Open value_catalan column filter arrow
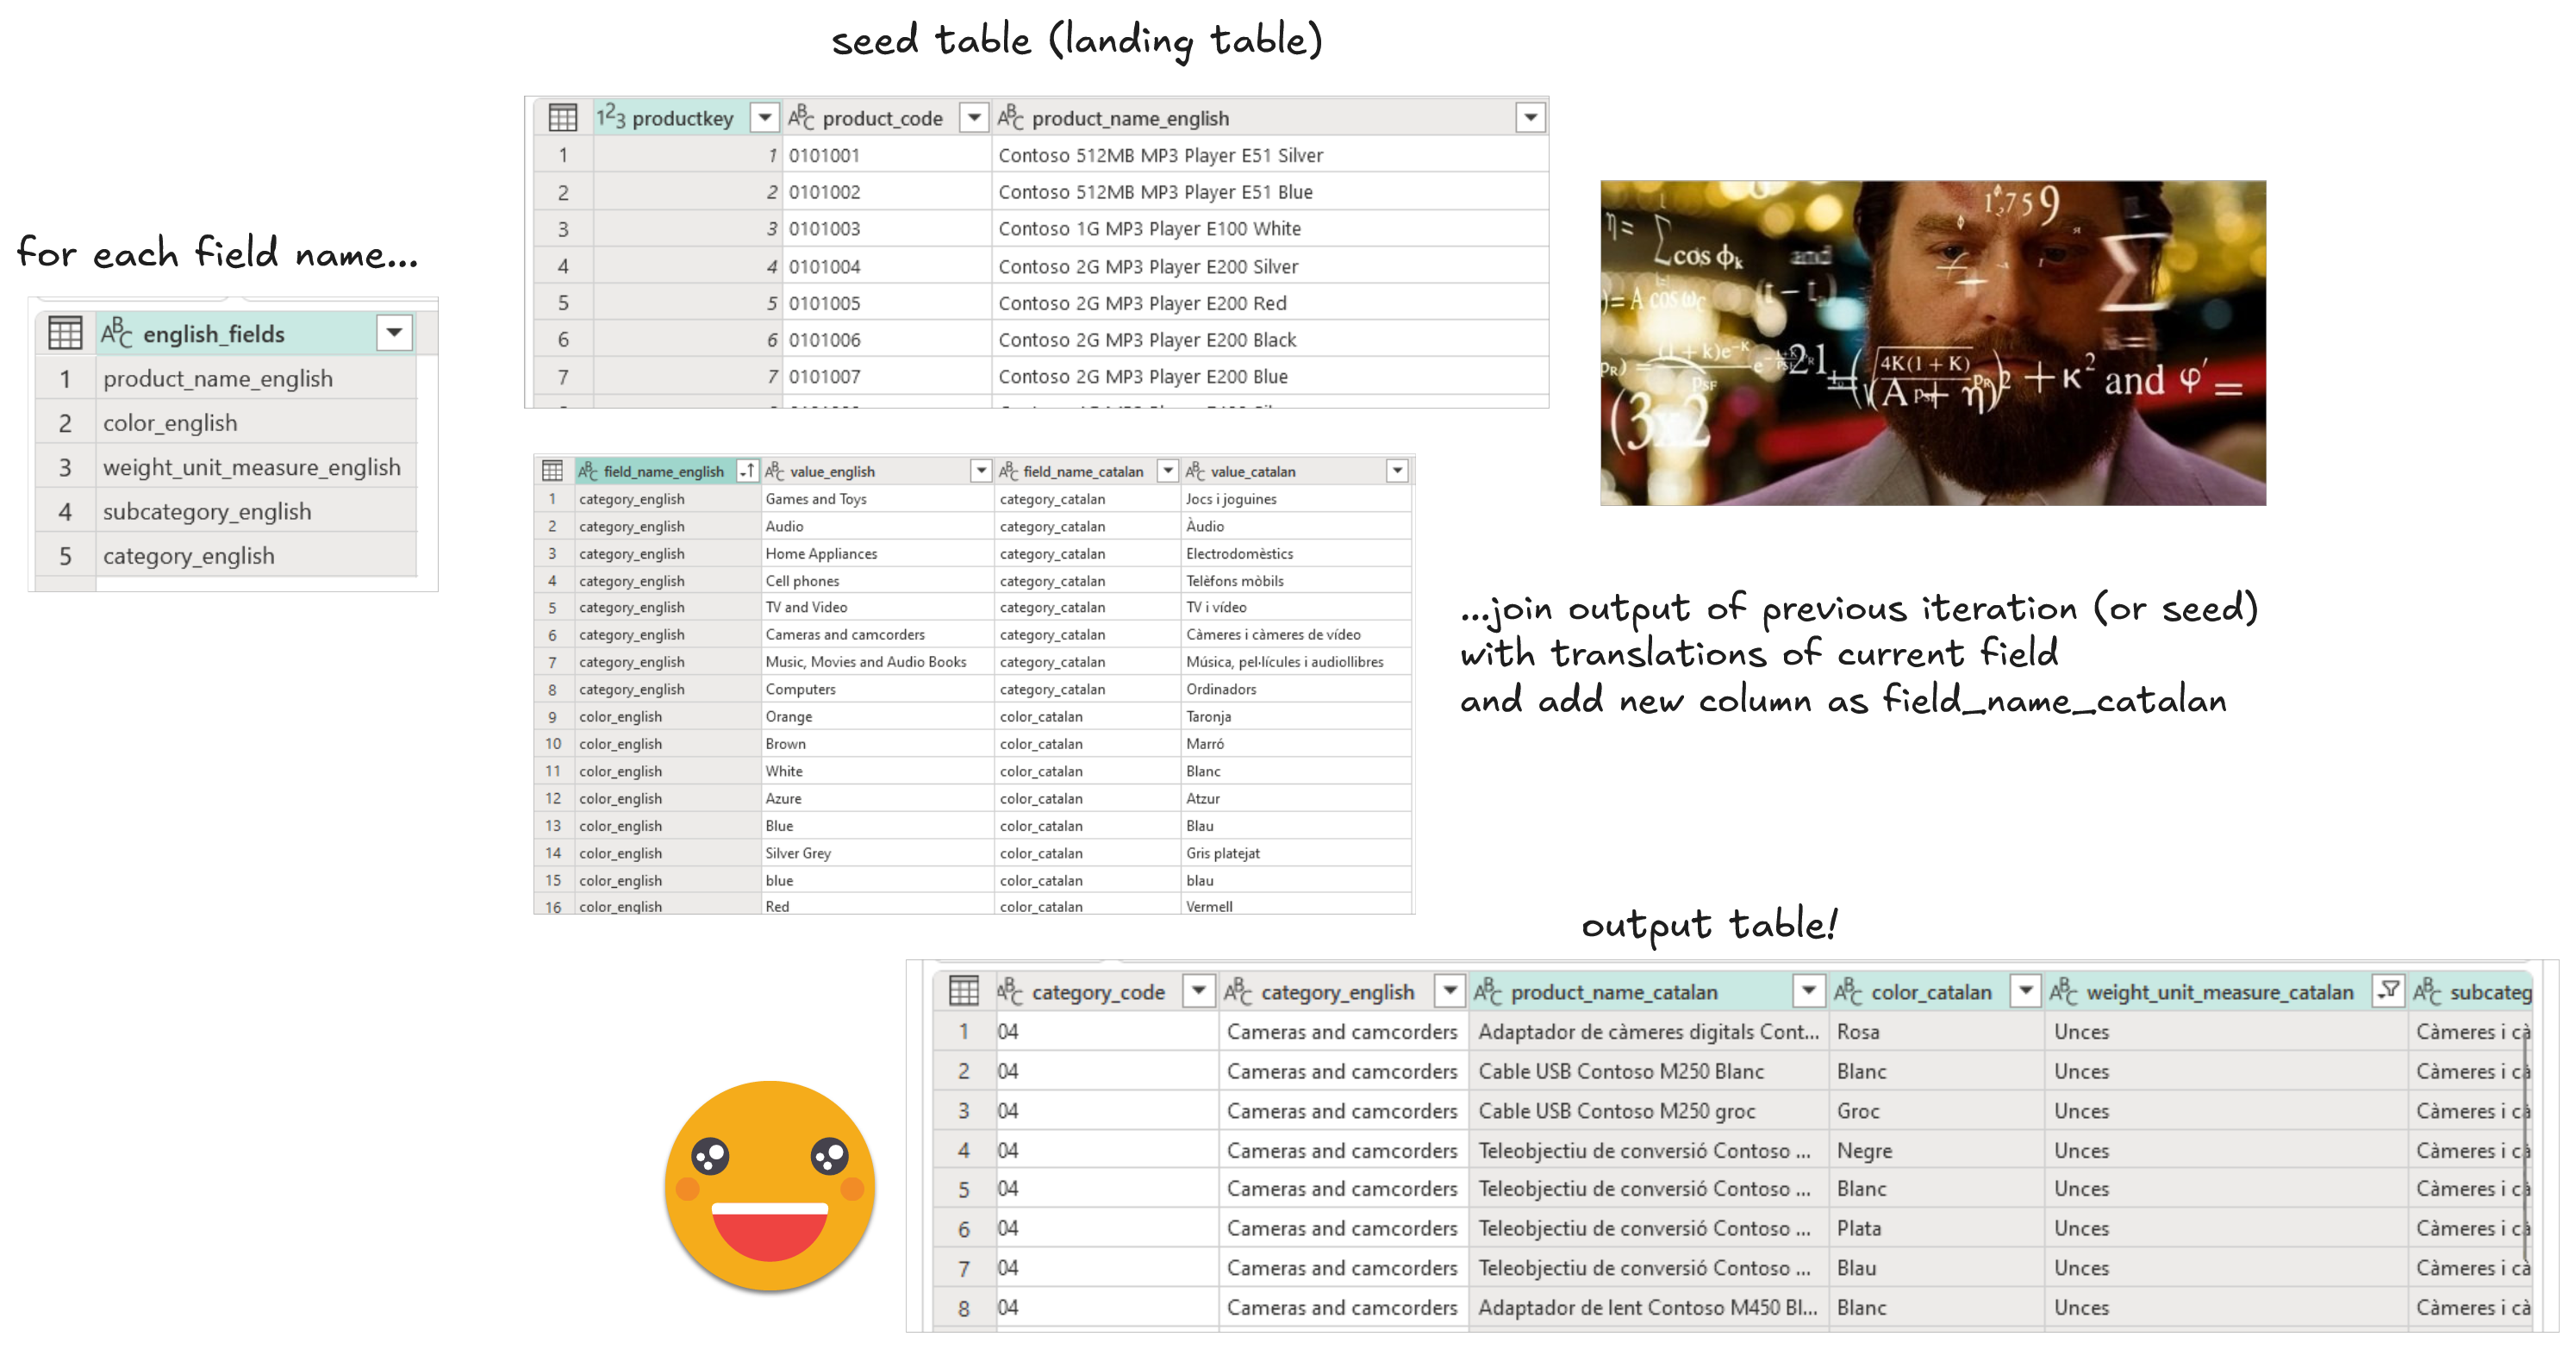Screen dimensions: 2576x1349 pos(1397,471)
